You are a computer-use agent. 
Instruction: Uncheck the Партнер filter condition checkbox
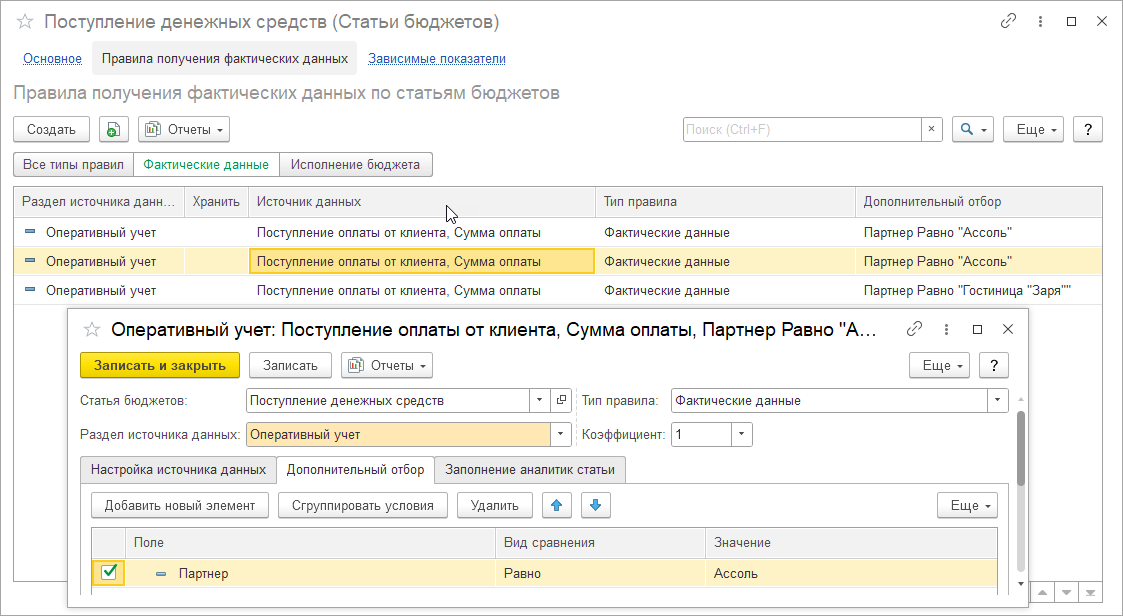point(109,573)
